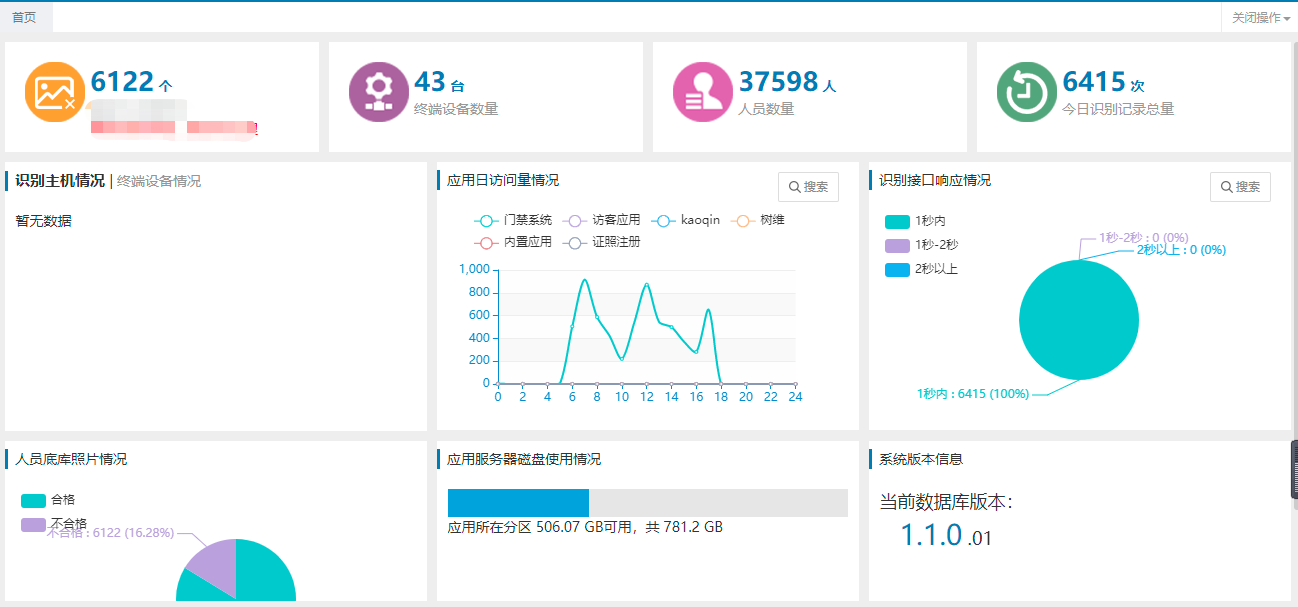
Task: Open the 关闭操作 dropdown menu
Action: (x=1255, y=17)
